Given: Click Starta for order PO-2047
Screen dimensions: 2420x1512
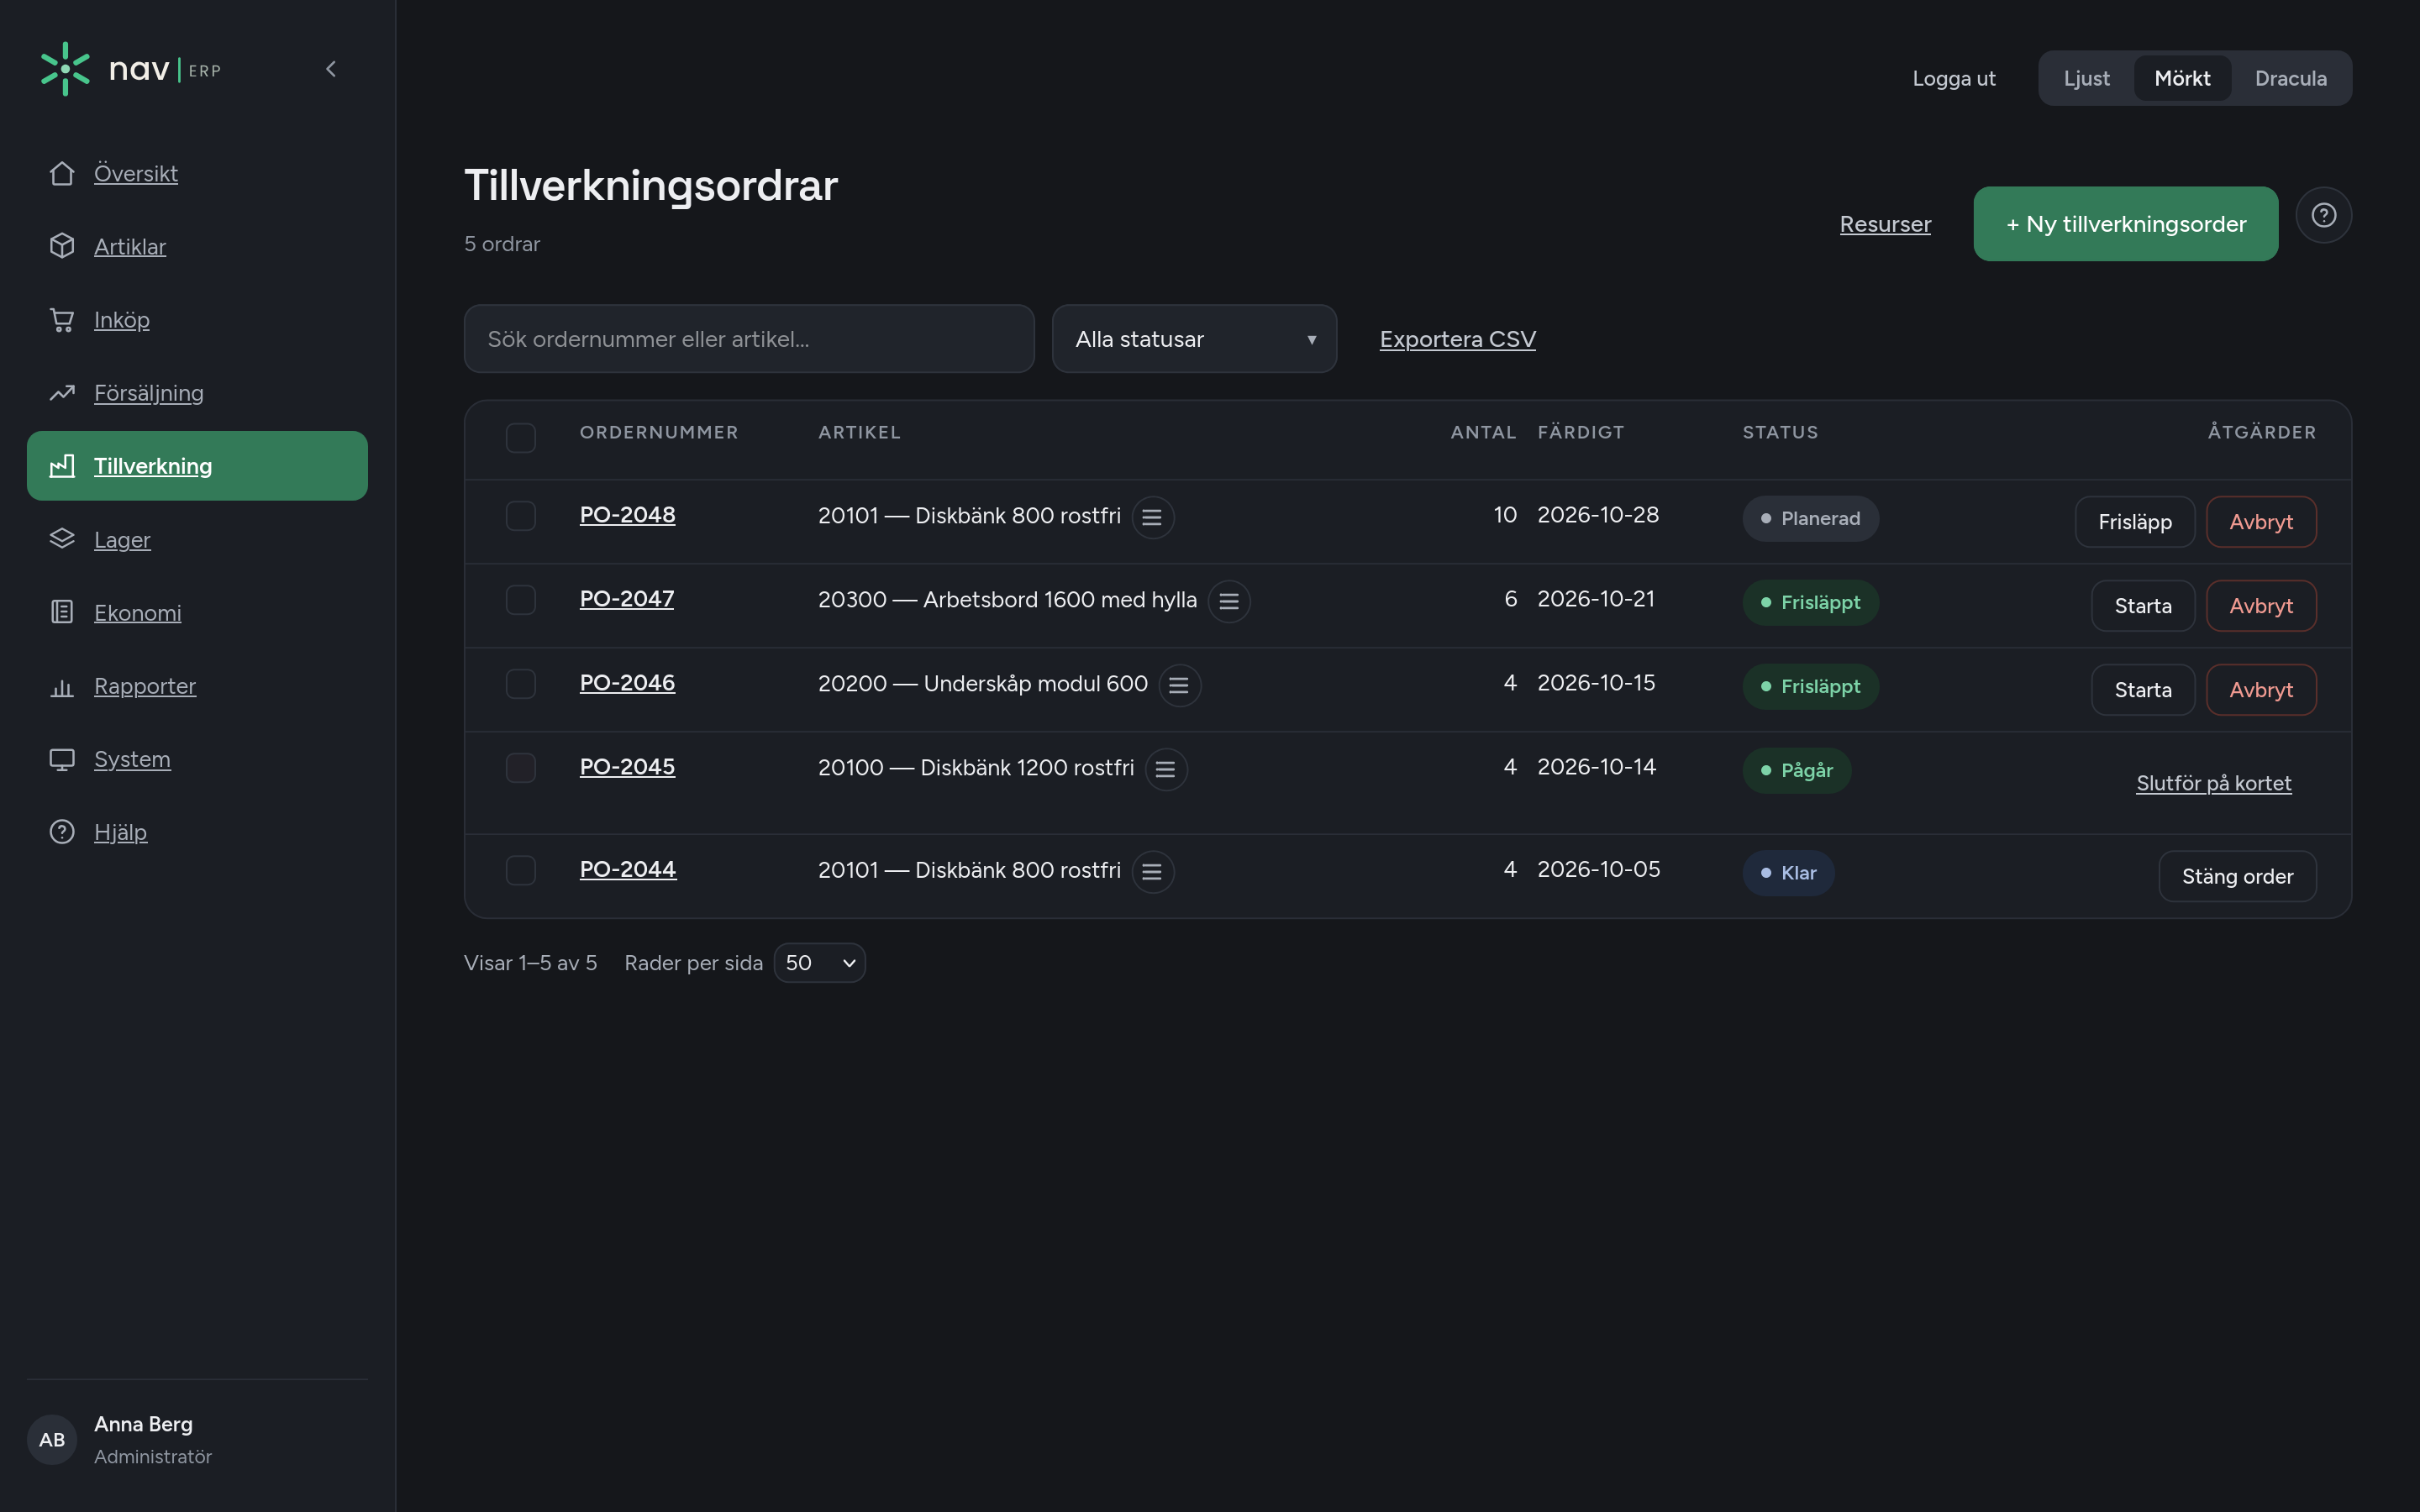Looking at the screenshot, I should pyautogui.click(x=2142, y=606).
